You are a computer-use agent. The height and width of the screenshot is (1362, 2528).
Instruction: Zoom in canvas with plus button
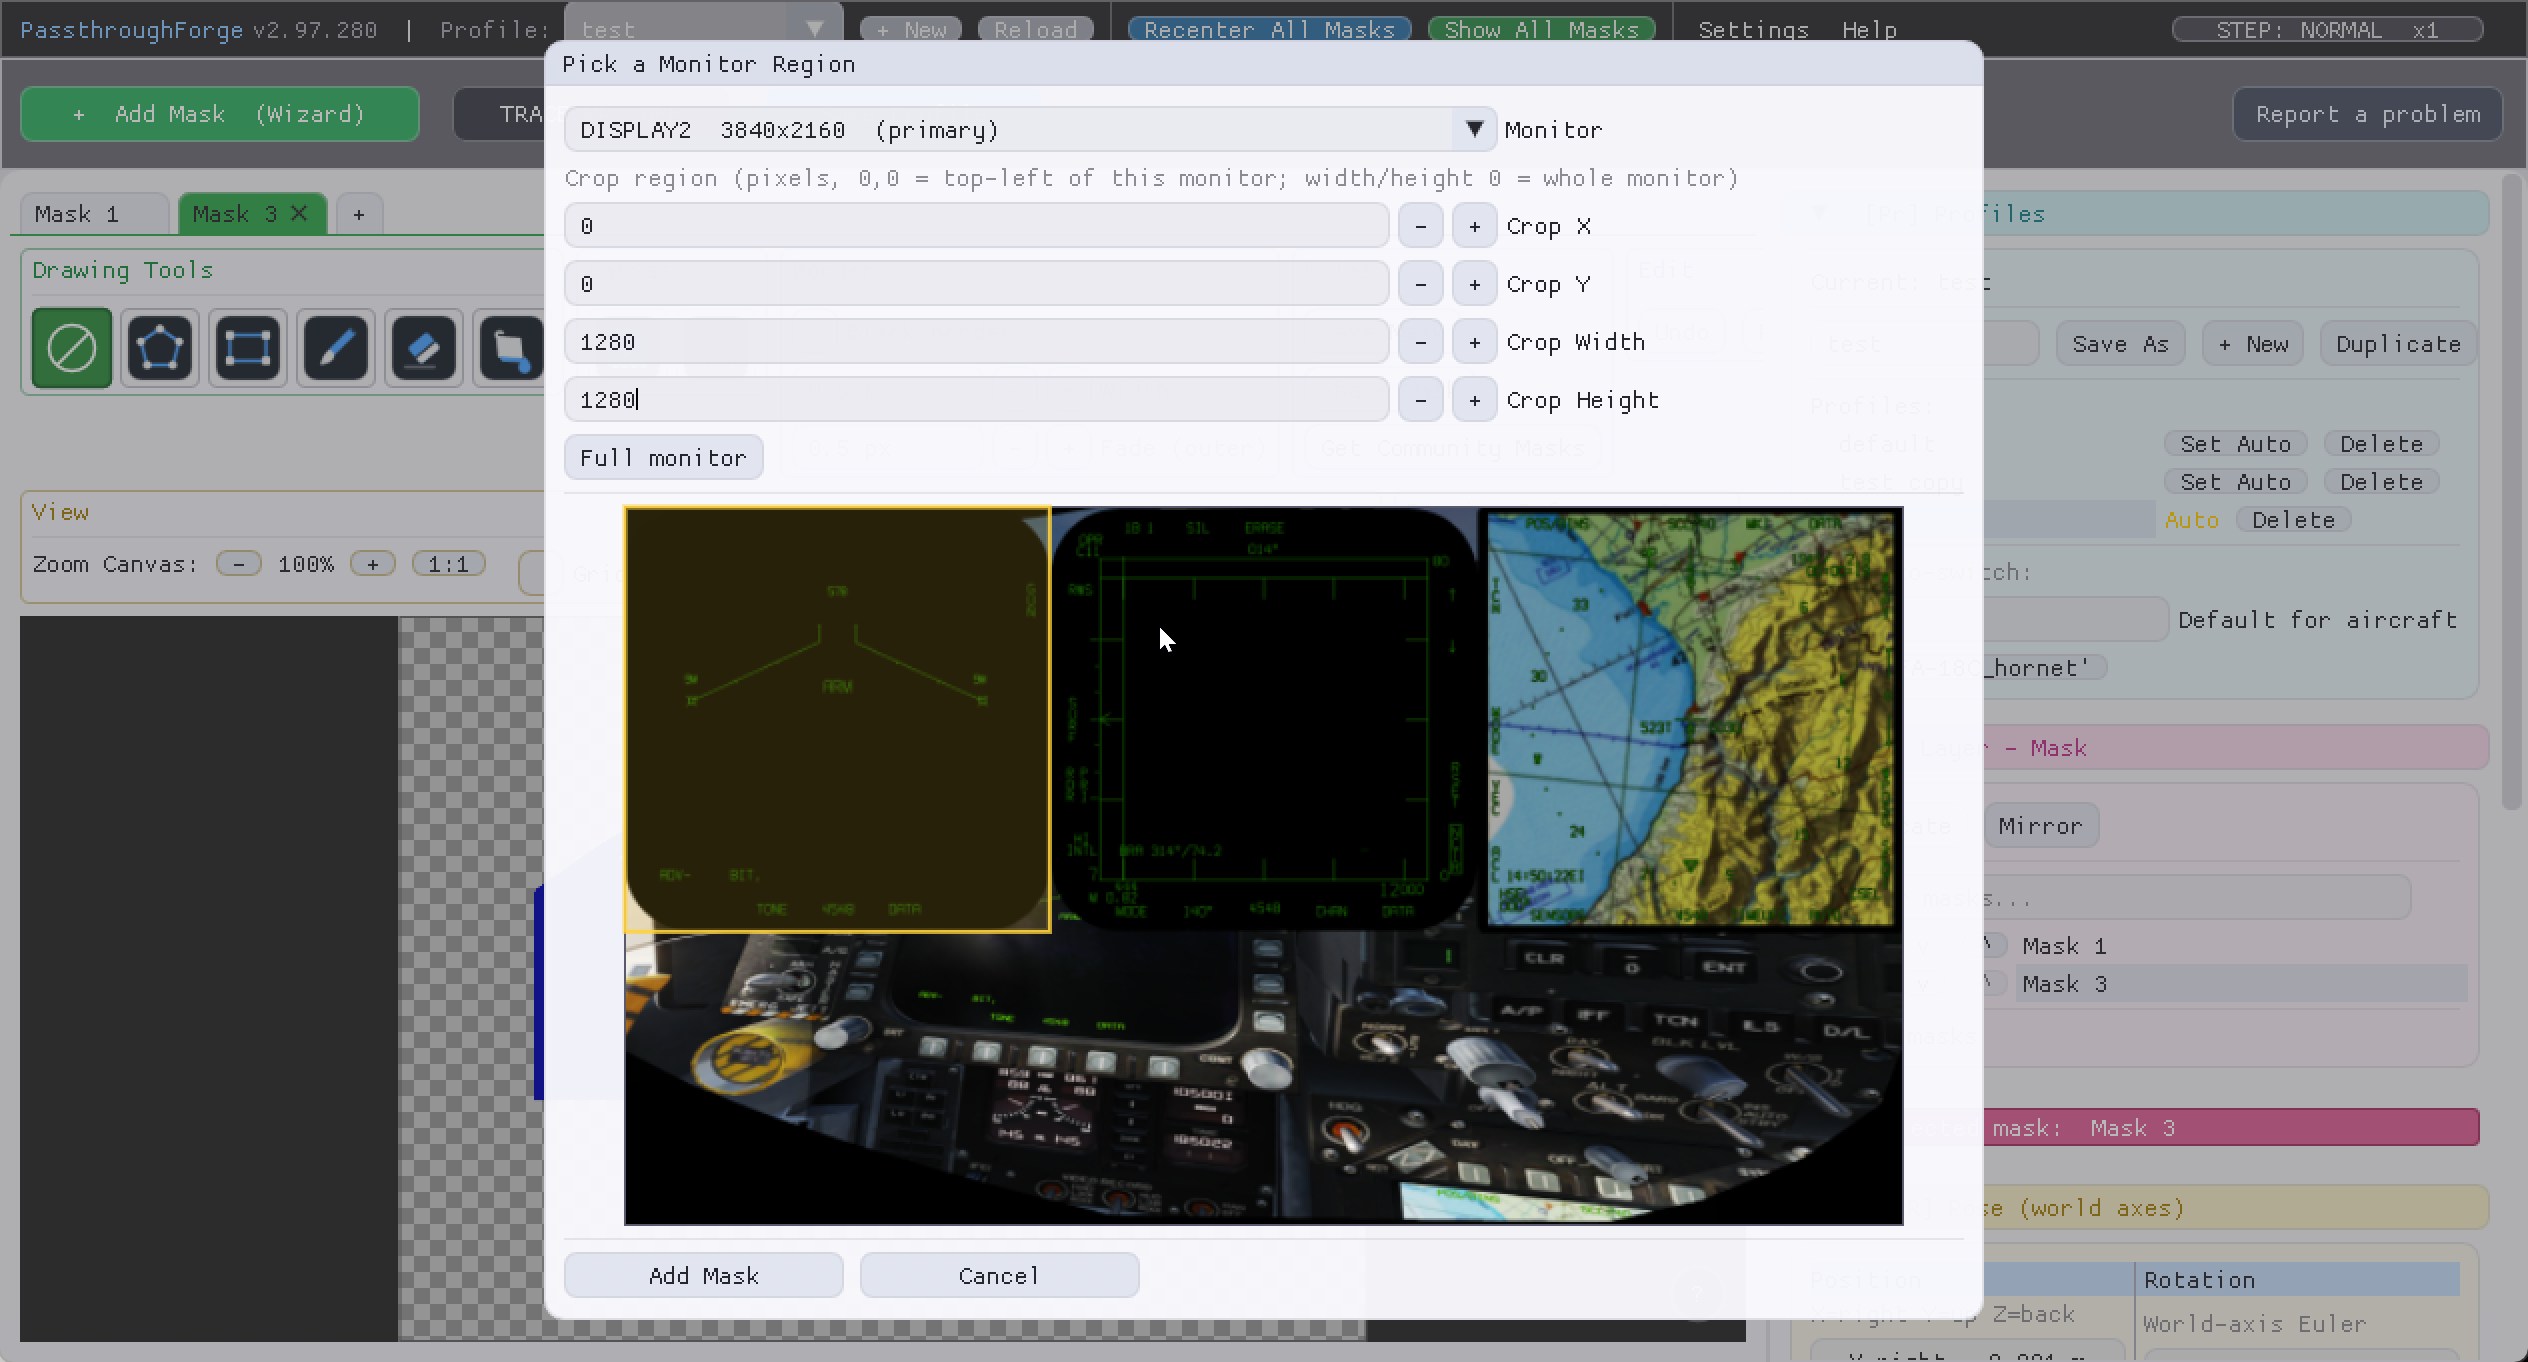(372, 564)
